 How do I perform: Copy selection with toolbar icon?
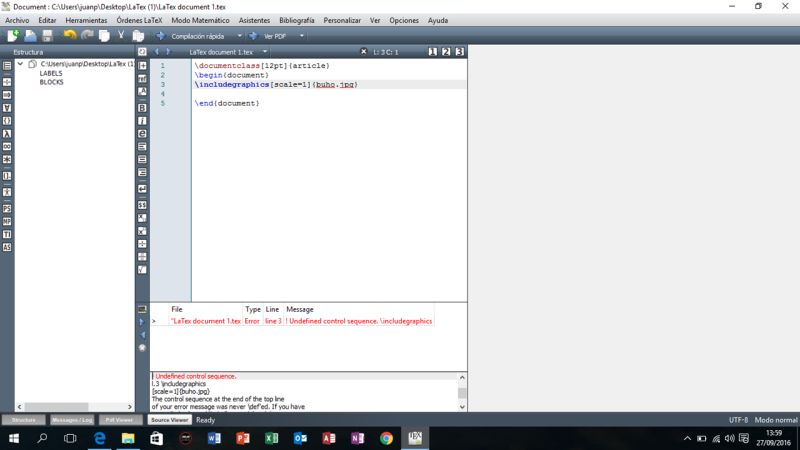(x=104, y=36)
